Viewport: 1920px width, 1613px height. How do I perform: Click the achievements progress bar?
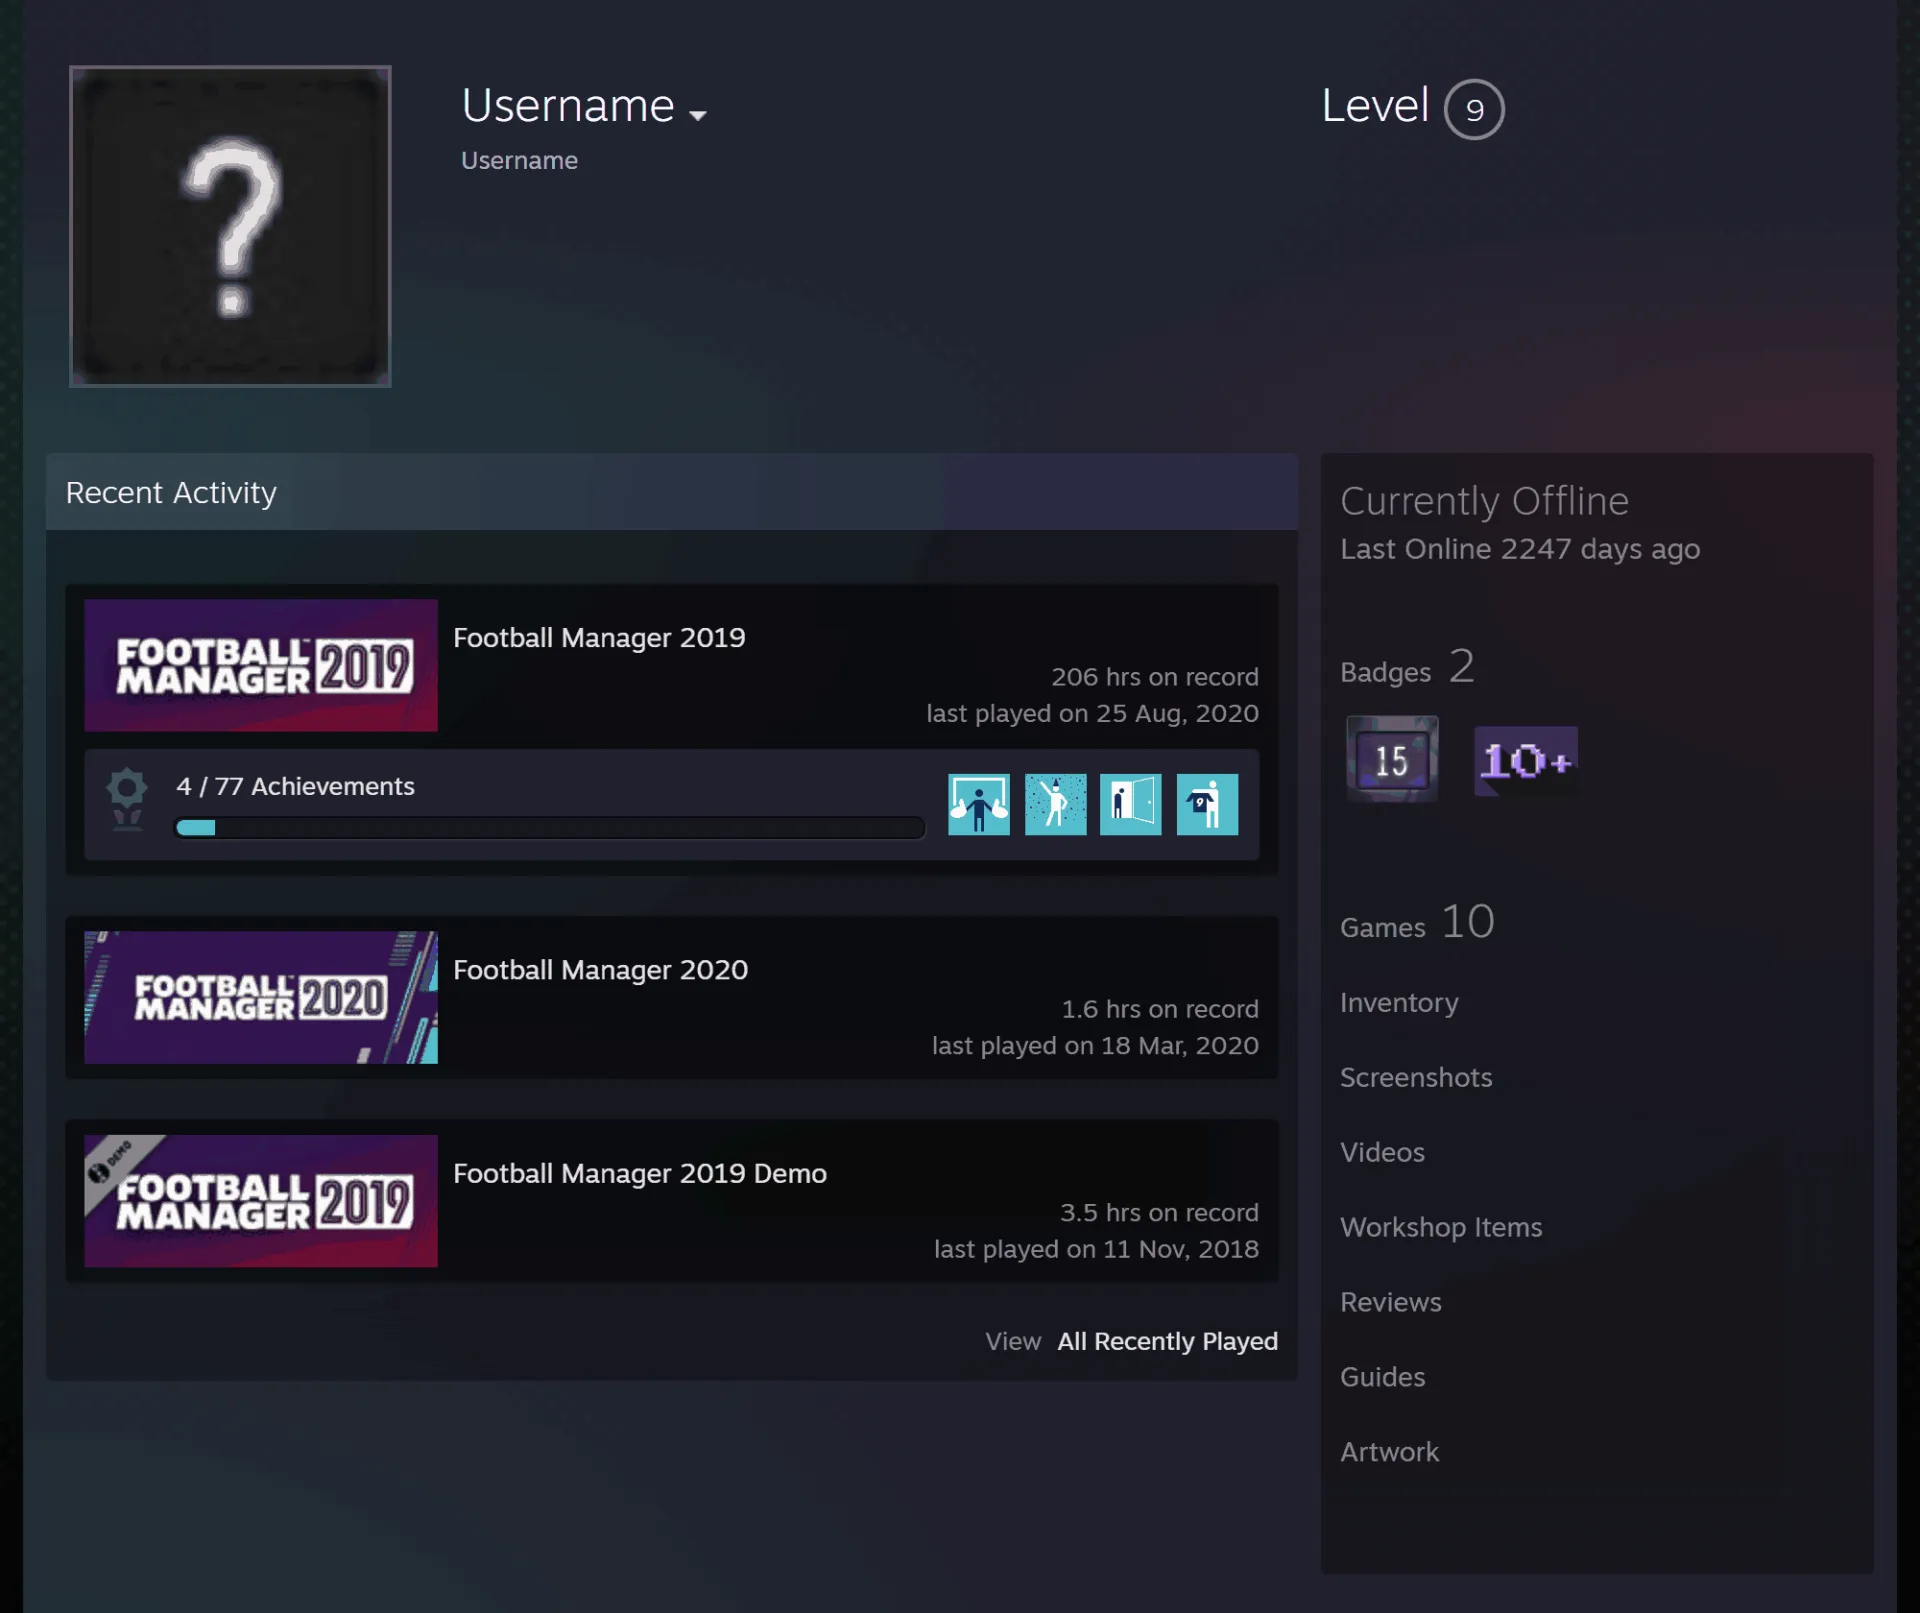(x=549, y=828)
